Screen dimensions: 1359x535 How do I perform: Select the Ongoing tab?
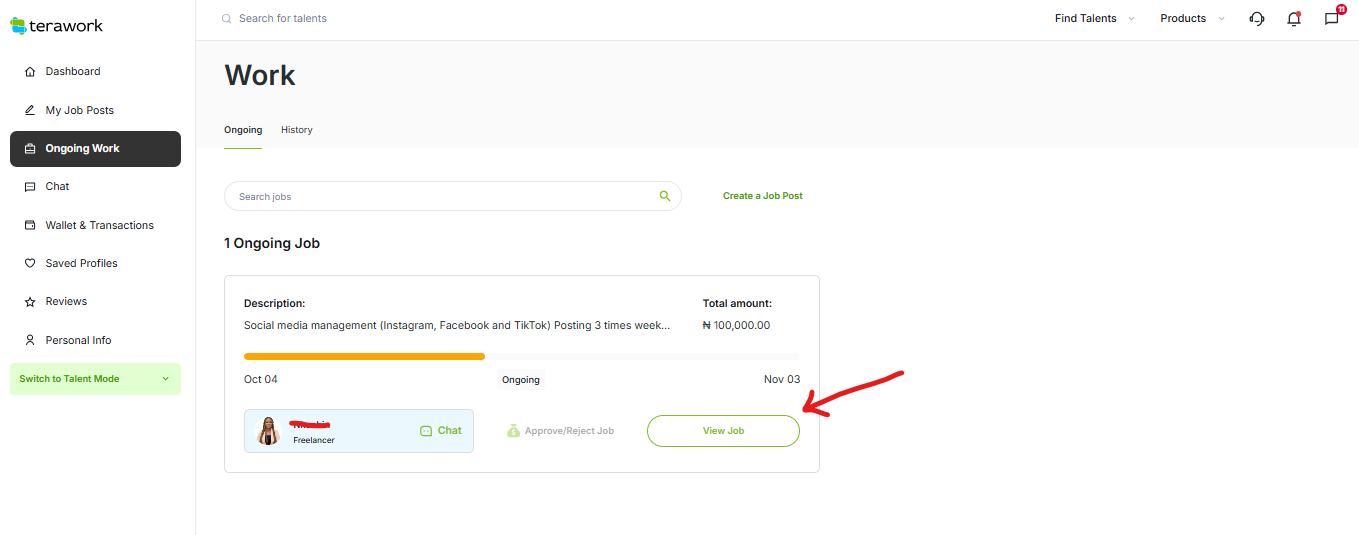[243, 130]
